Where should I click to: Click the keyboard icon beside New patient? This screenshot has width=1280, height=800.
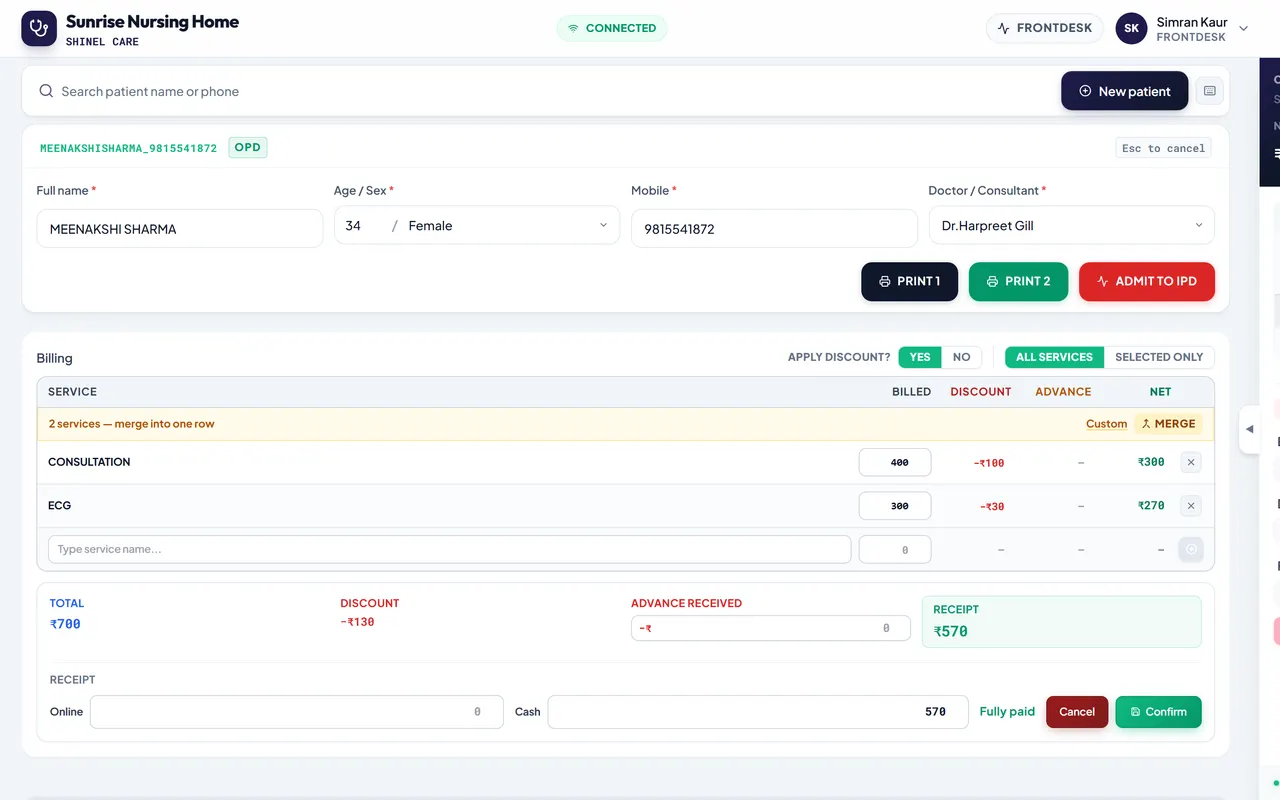pyautogui.click(x=1210, y=91)
